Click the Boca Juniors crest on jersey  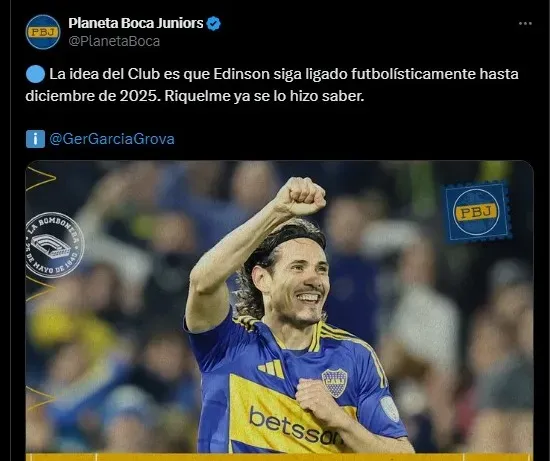coord(334,383)
